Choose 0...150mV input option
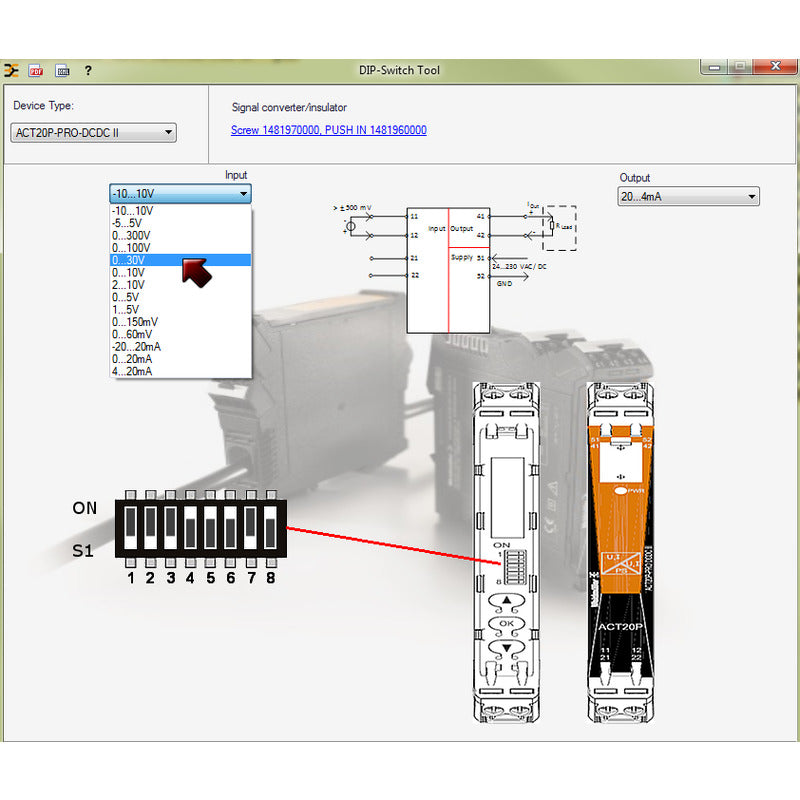This screenshot has width=800, height=800. pyautogui.click(x=181, y=322)
